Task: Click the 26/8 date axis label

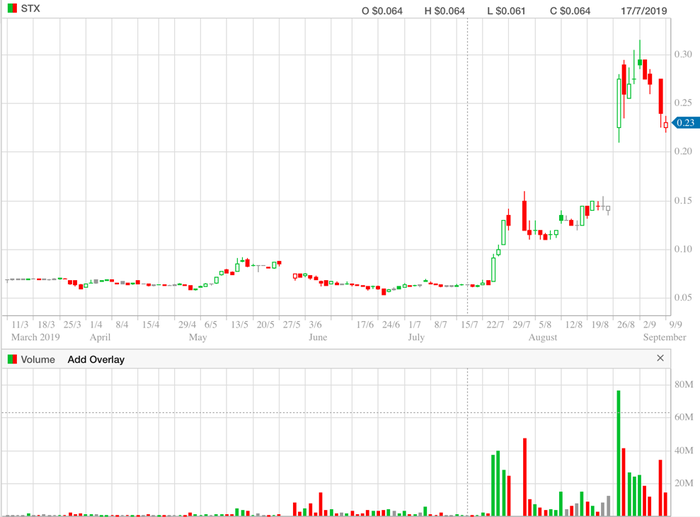Action: [626, 325]
